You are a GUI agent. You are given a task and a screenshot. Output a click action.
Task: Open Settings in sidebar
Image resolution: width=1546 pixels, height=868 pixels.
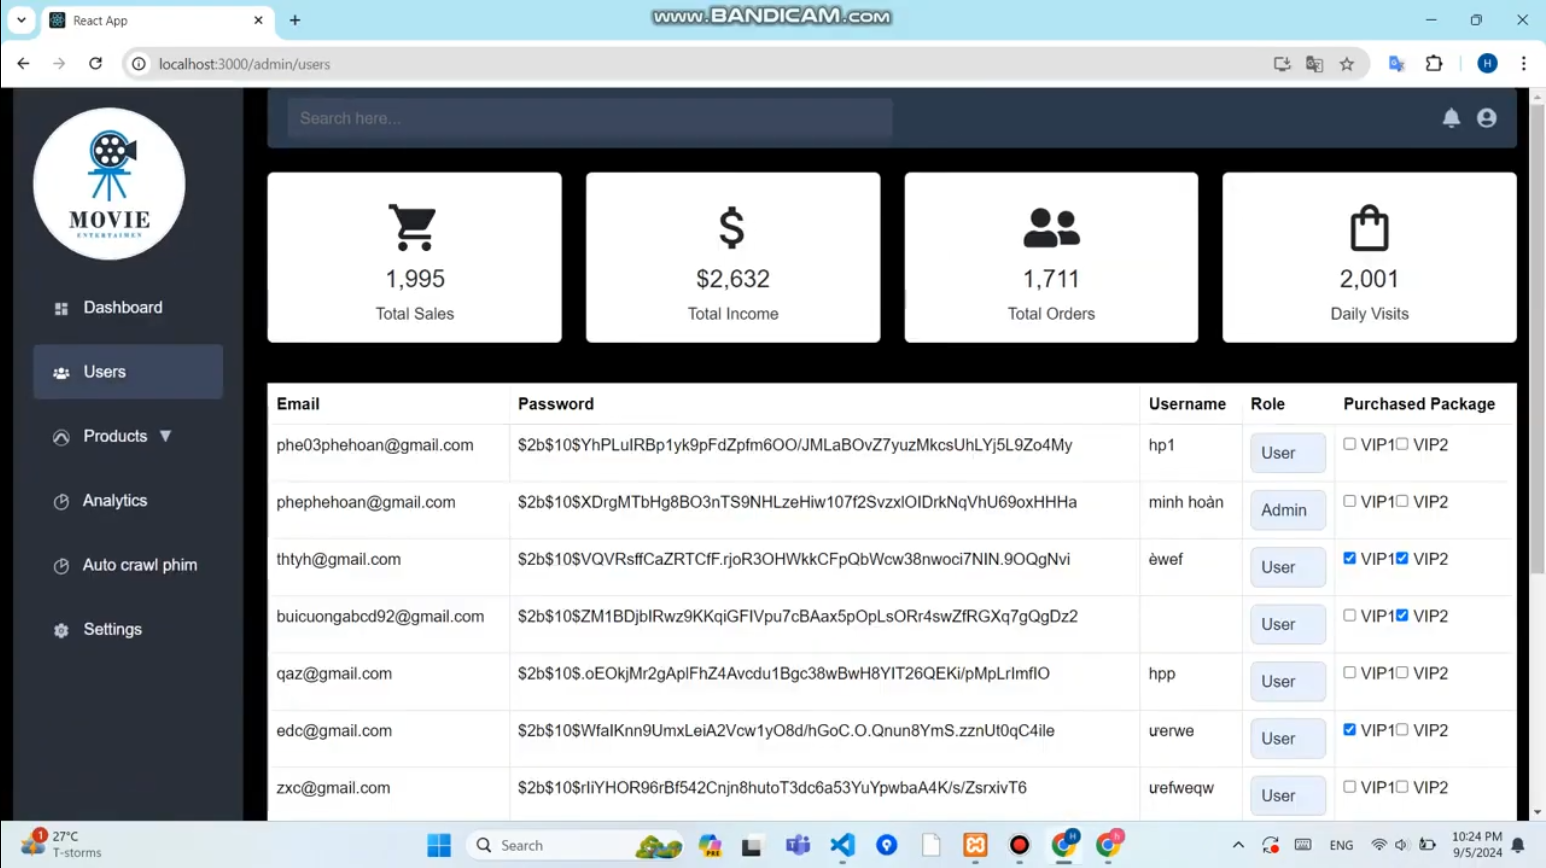point(128,630)
